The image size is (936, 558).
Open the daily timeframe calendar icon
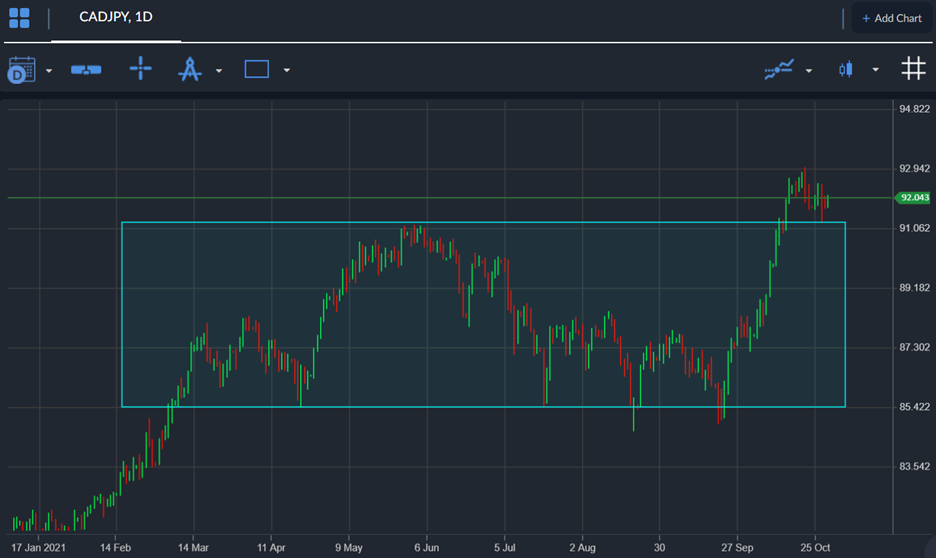click(21, 70)
